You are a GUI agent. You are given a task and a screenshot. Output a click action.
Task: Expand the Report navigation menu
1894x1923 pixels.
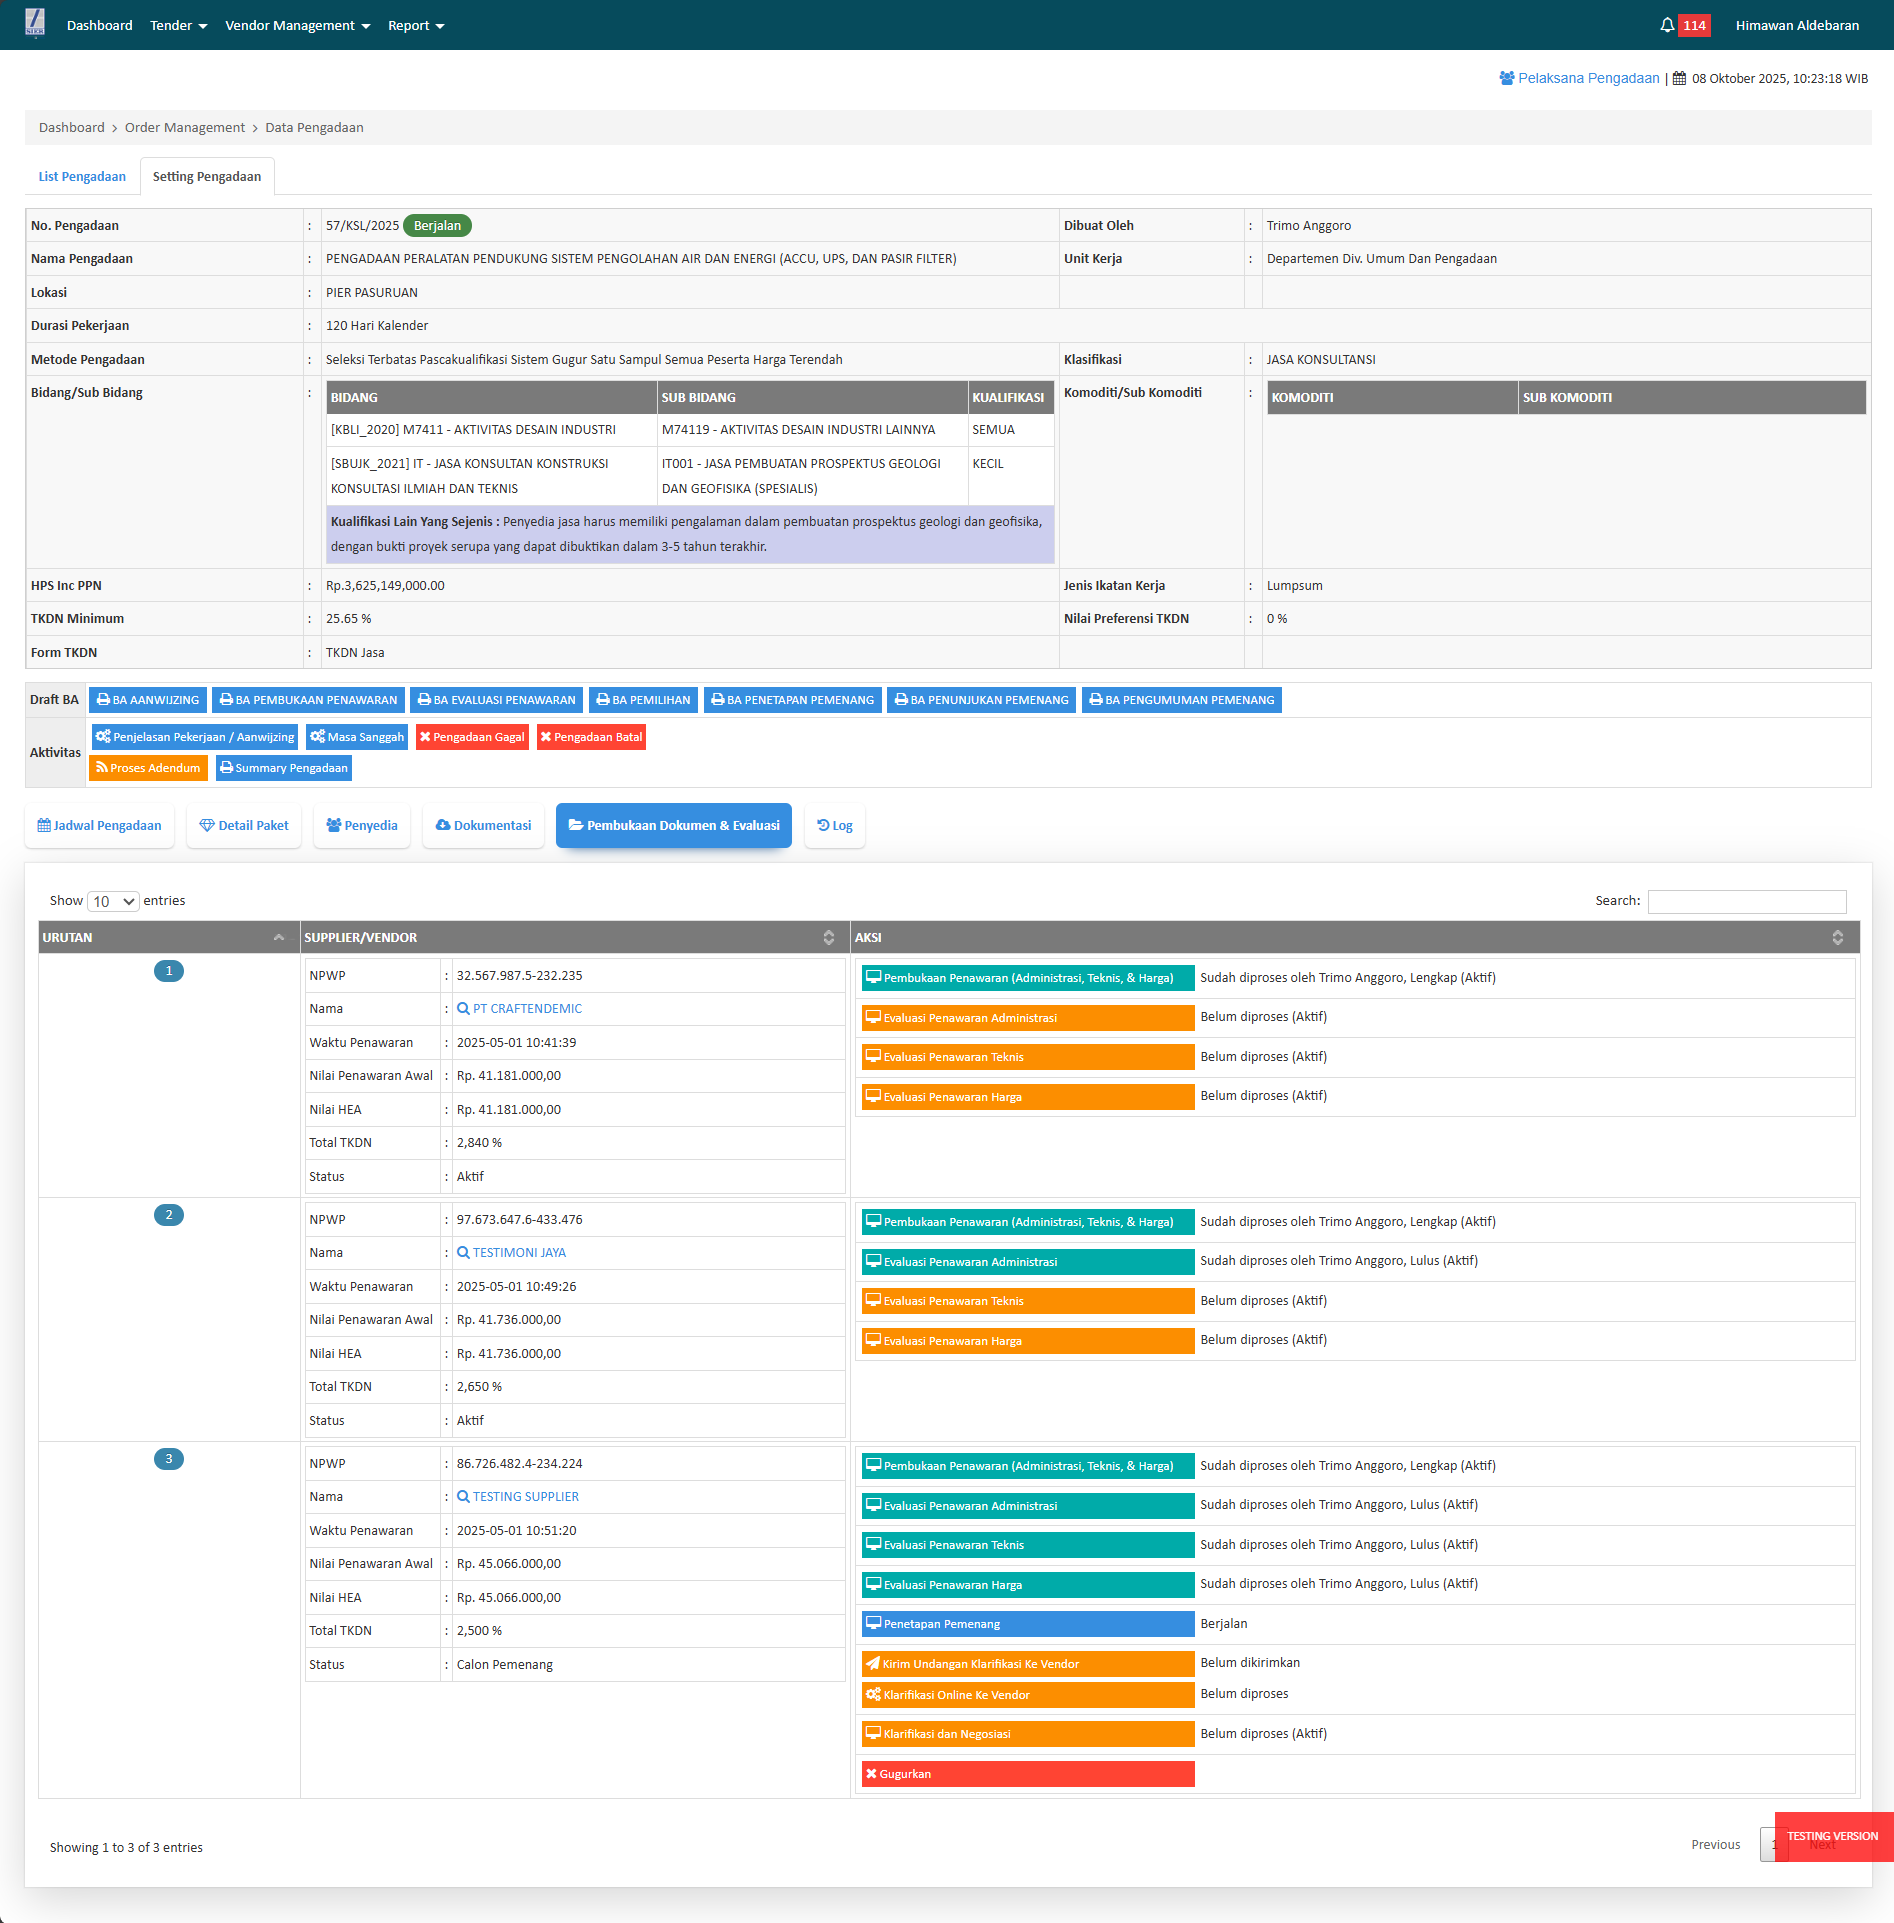pyautogui.click(x=415, y=26)
